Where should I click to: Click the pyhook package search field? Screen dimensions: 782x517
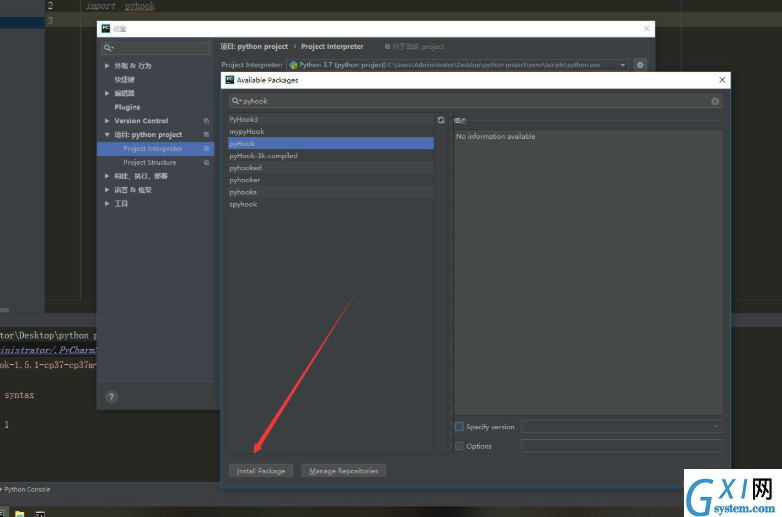[x=475, y=101]
